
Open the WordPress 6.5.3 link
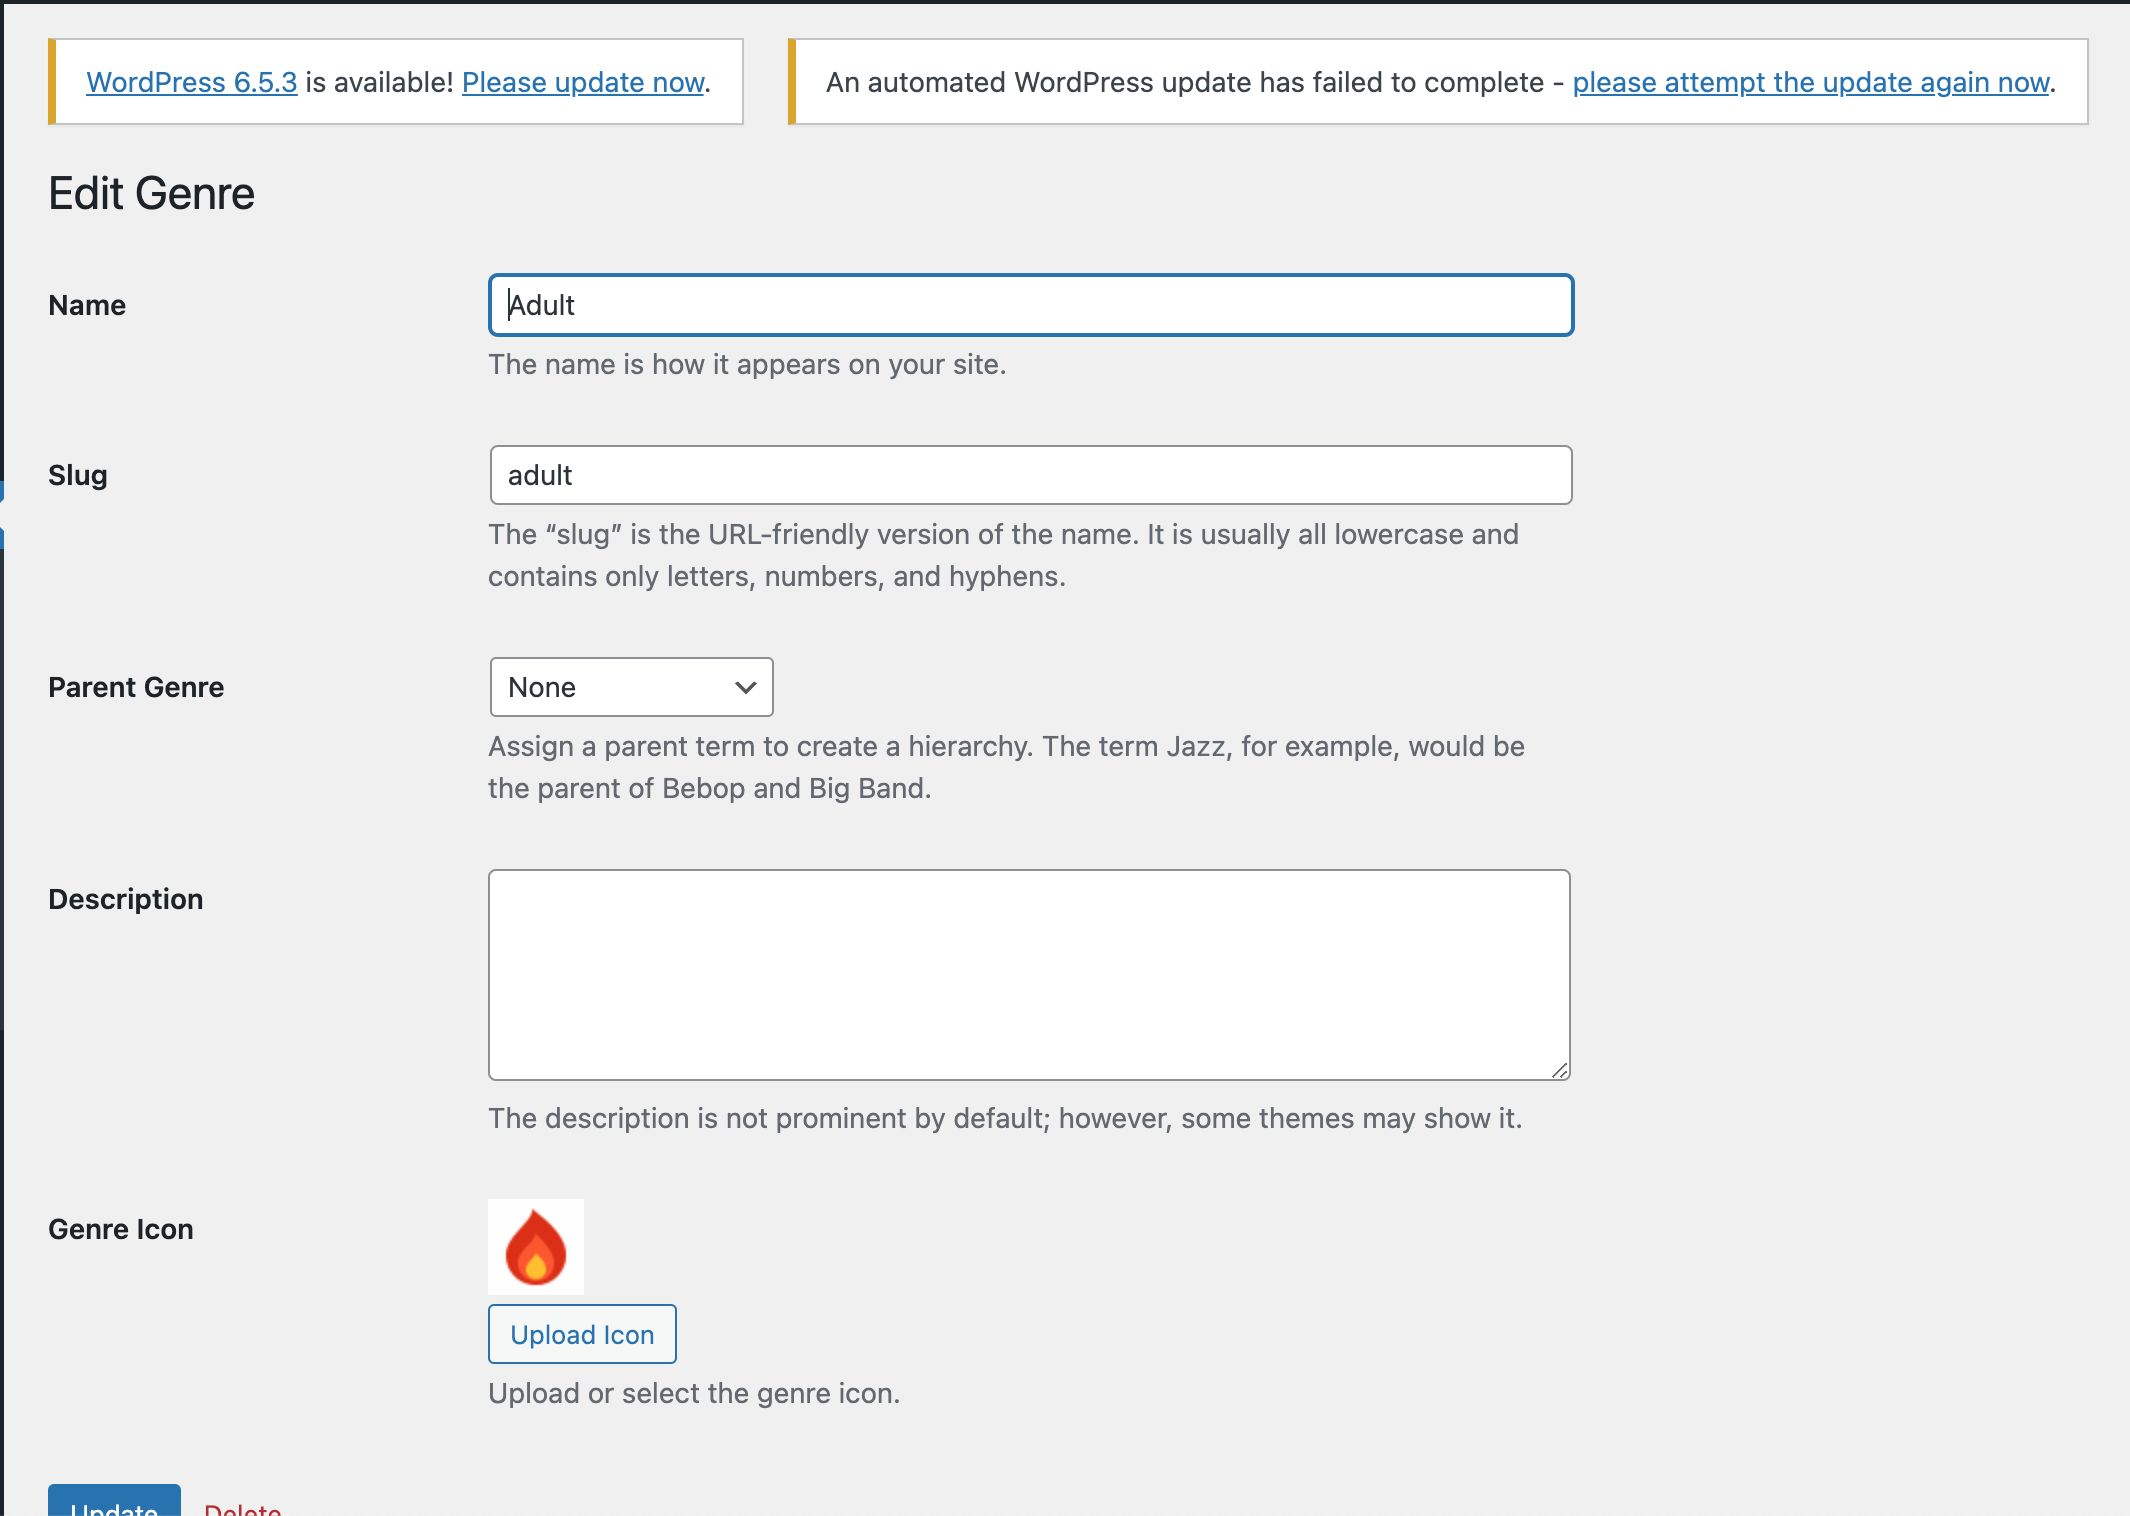click(x=191, y=82)
